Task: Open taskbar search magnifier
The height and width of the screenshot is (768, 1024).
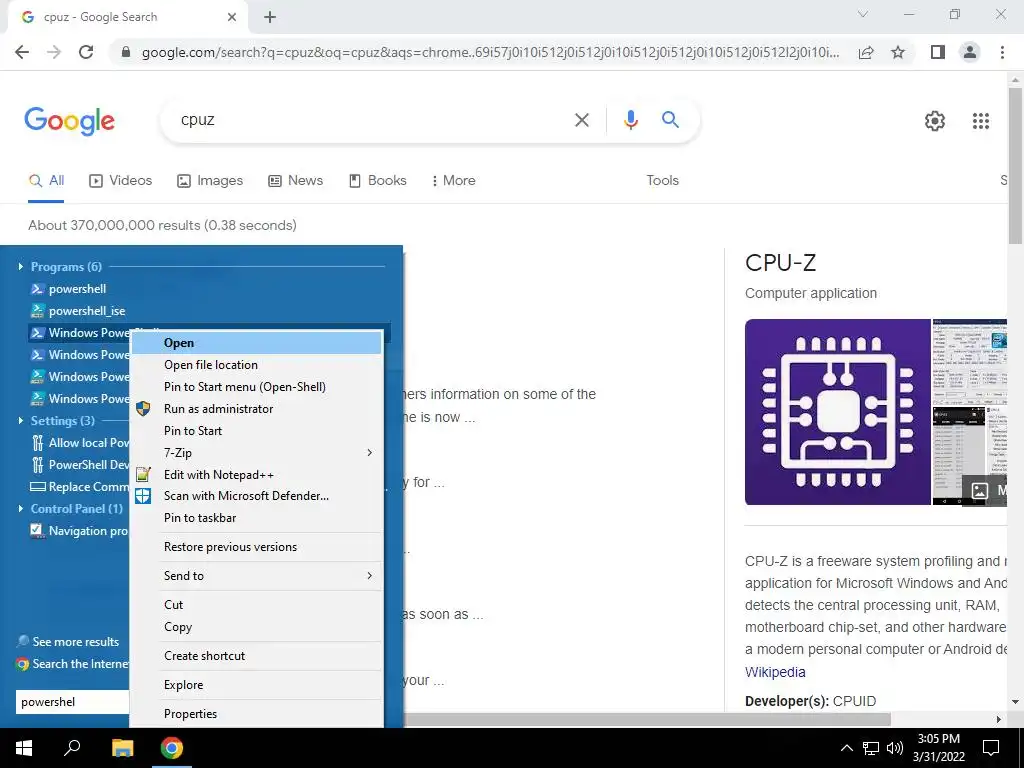Action: pos(72,748)
